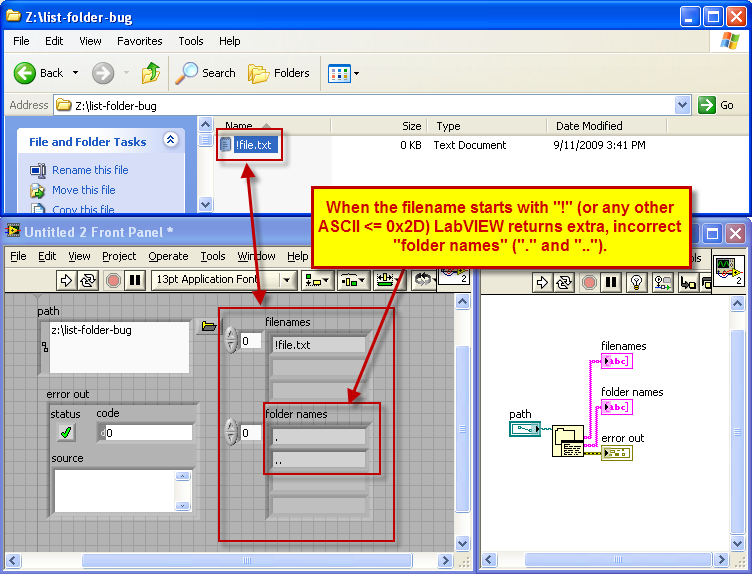Click the folder names array index stepper
This screenshot has height=574, width=752.
(x=231, y=432)
